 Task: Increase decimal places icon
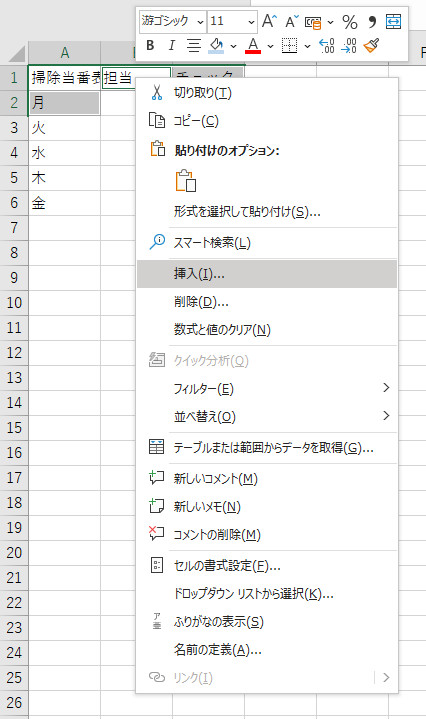326,45
